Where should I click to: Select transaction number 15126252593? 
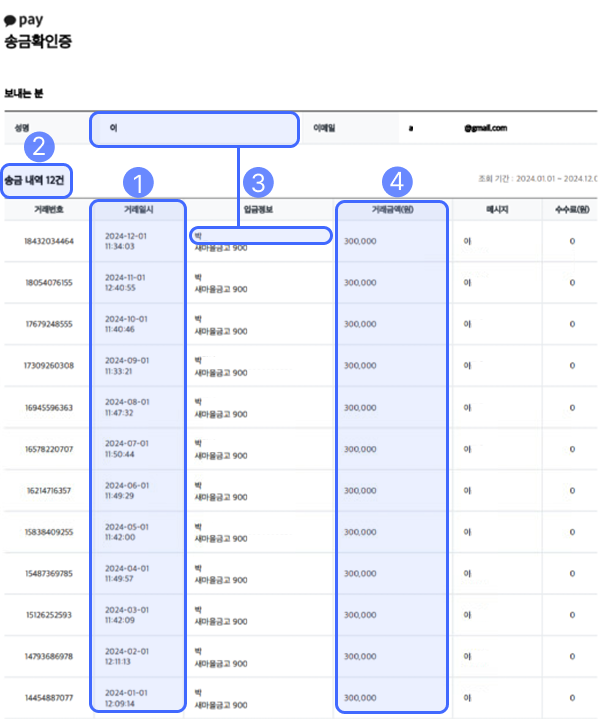coord(49,615)
